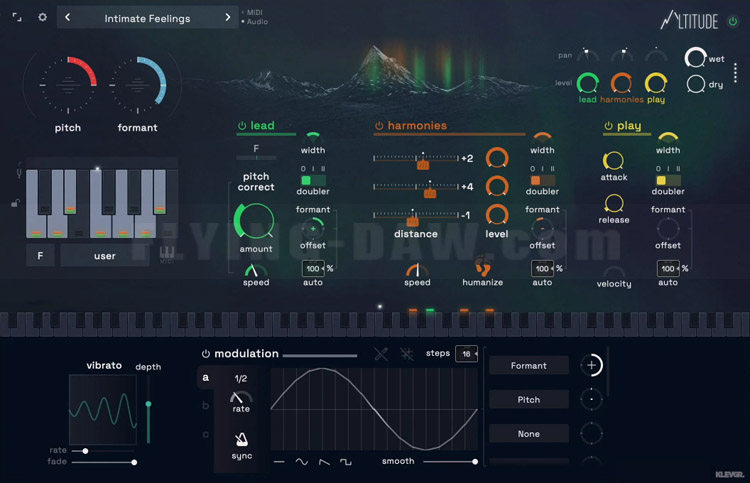Open the three-dot menu near dry knob

[736, 73]
